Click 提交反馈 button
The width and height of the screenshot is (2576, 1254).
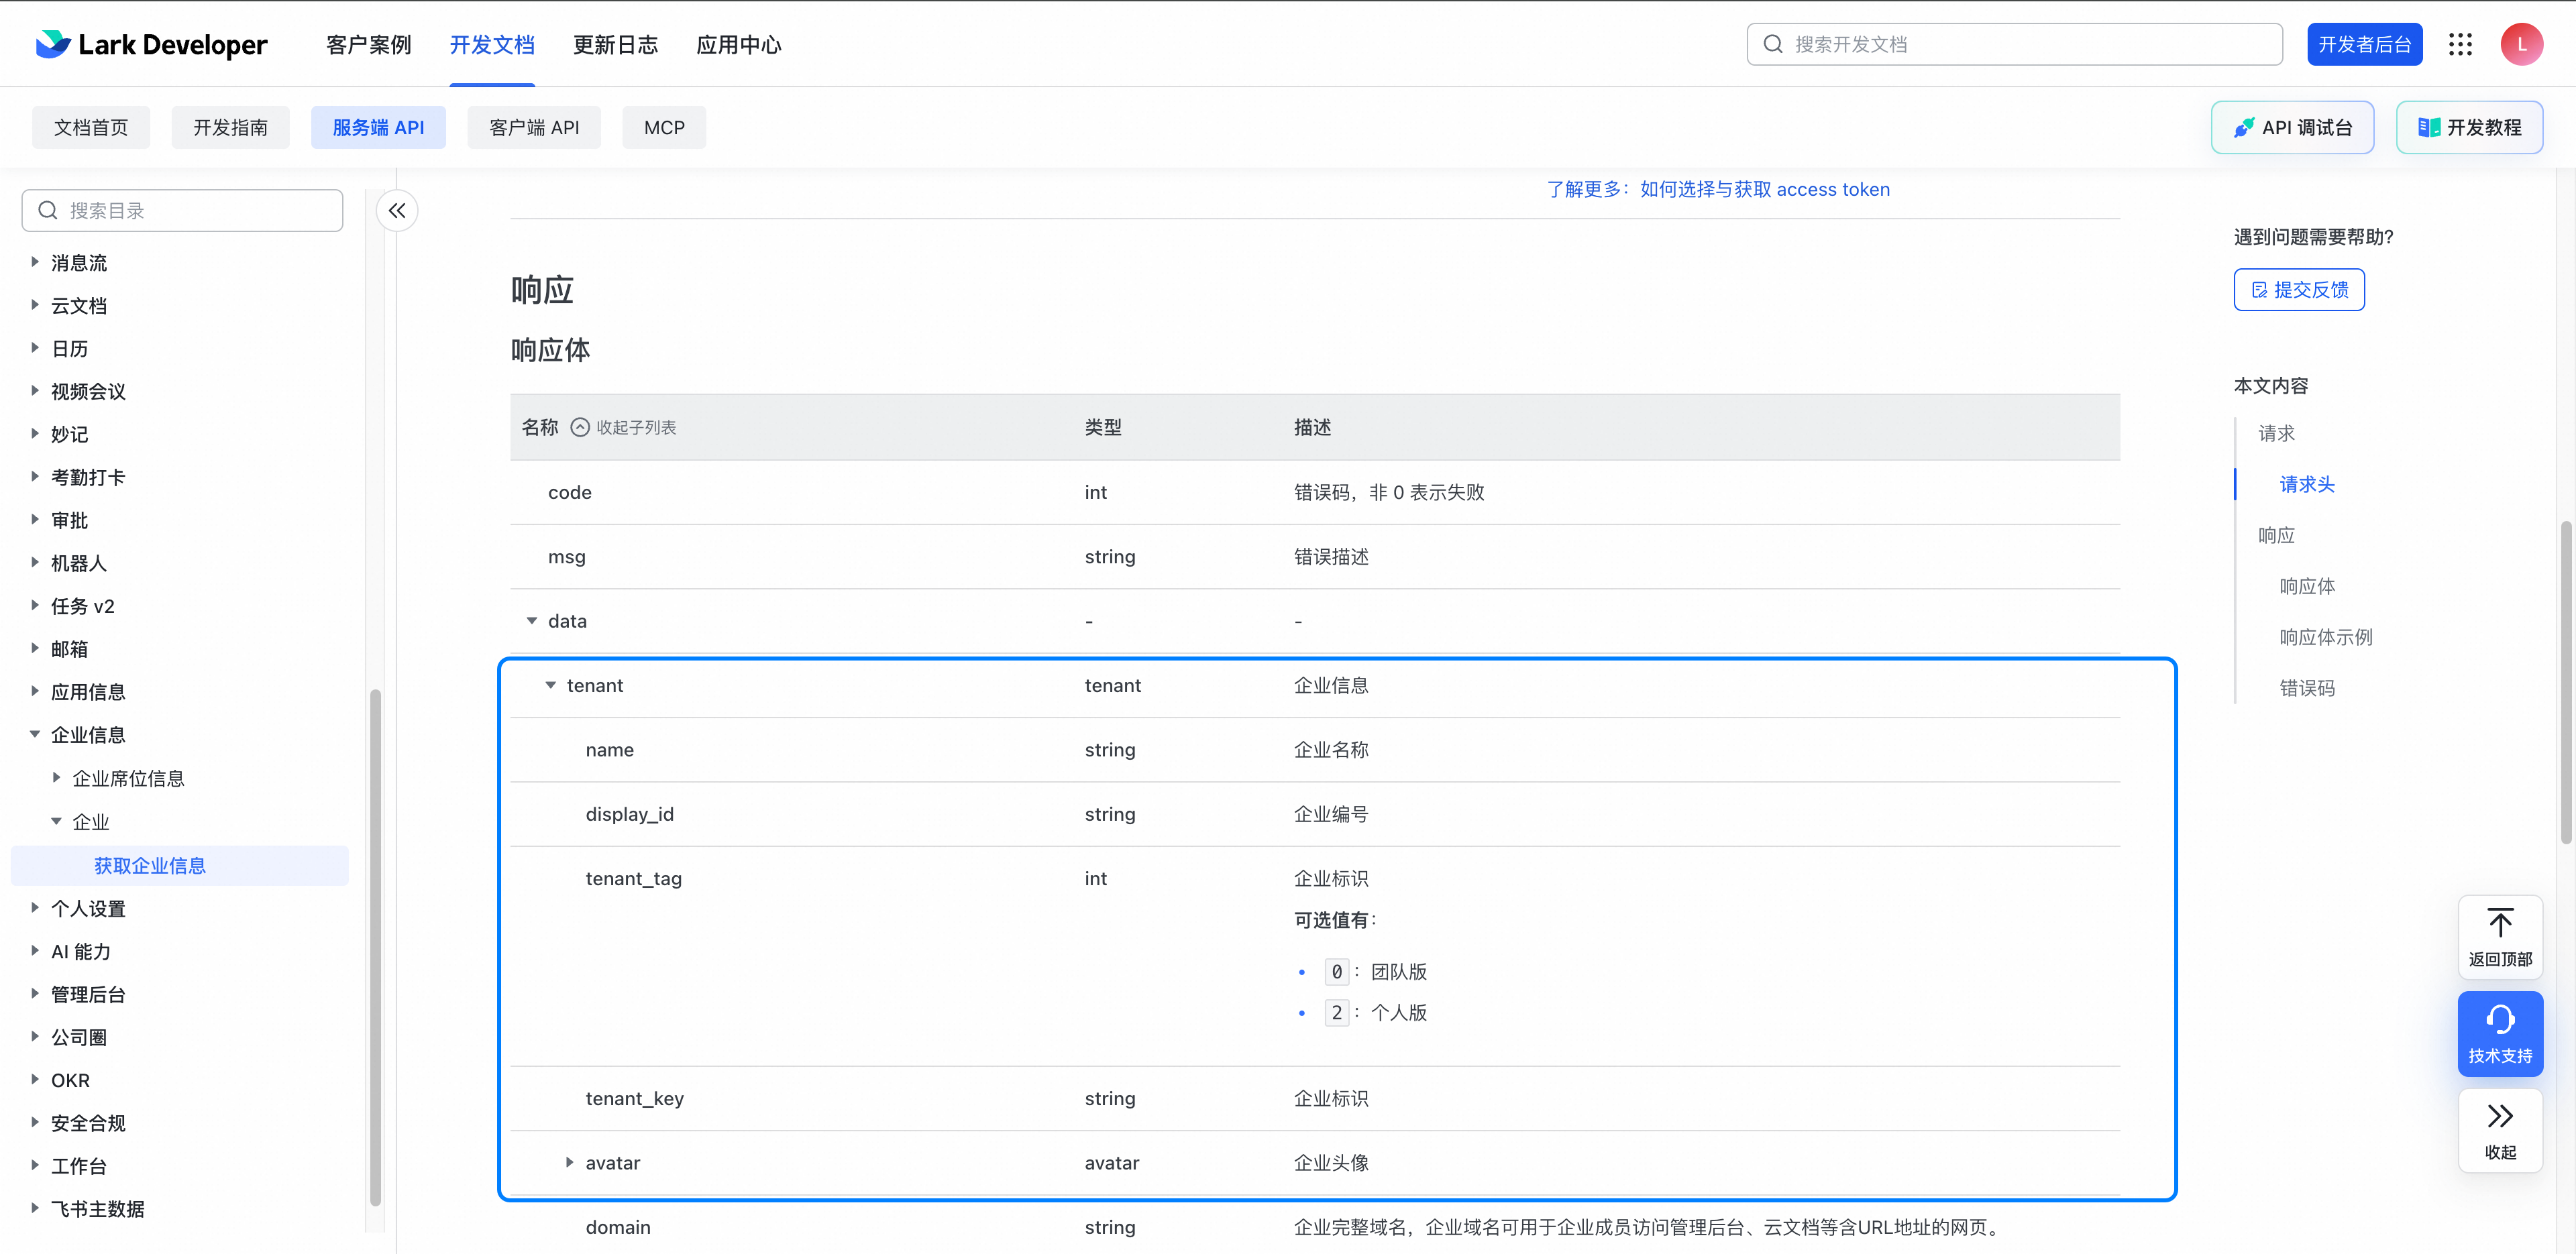coord(2299,290)
